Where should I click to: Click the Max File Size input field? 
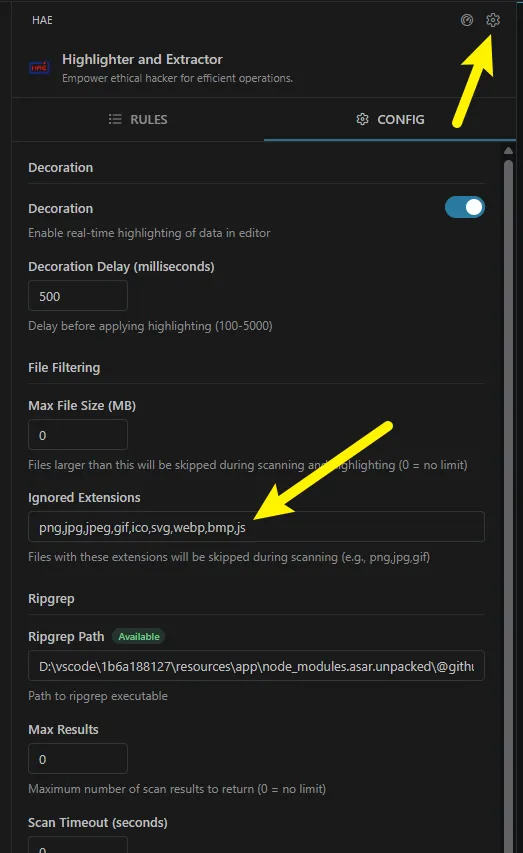pyautogui.click(x=78, y=435)
